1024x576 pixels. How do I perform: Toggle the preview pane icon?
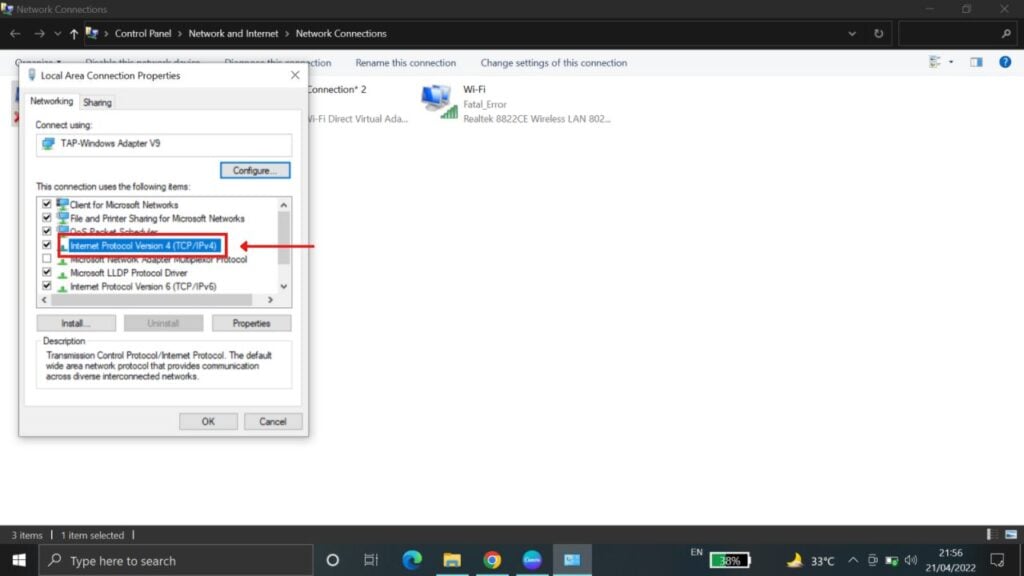click(976, 62)
